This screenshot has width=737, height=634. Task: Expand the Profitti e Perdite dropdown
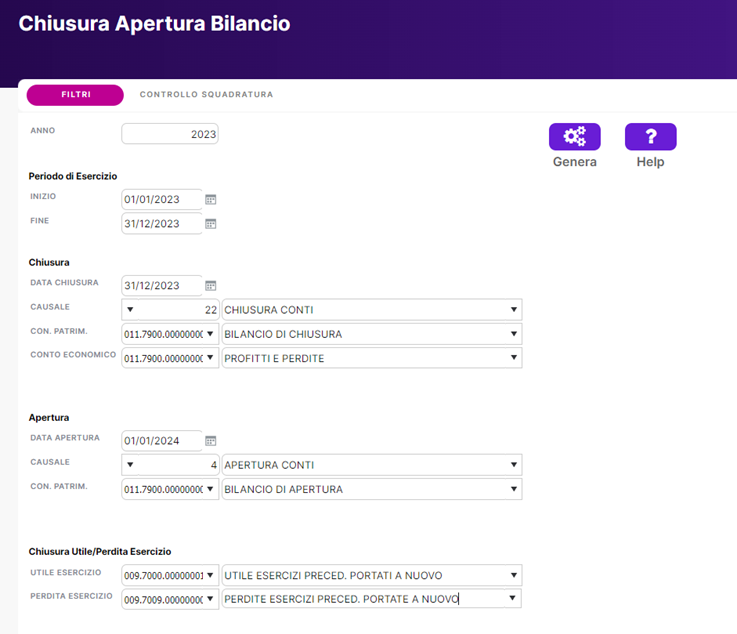coord(514,358)
